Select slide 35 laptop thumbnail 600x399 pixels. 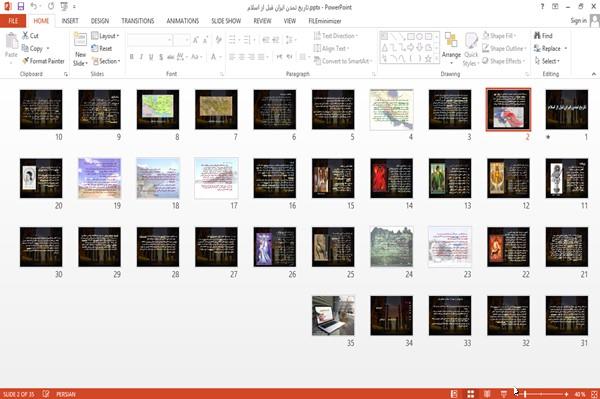pos(333,316)
